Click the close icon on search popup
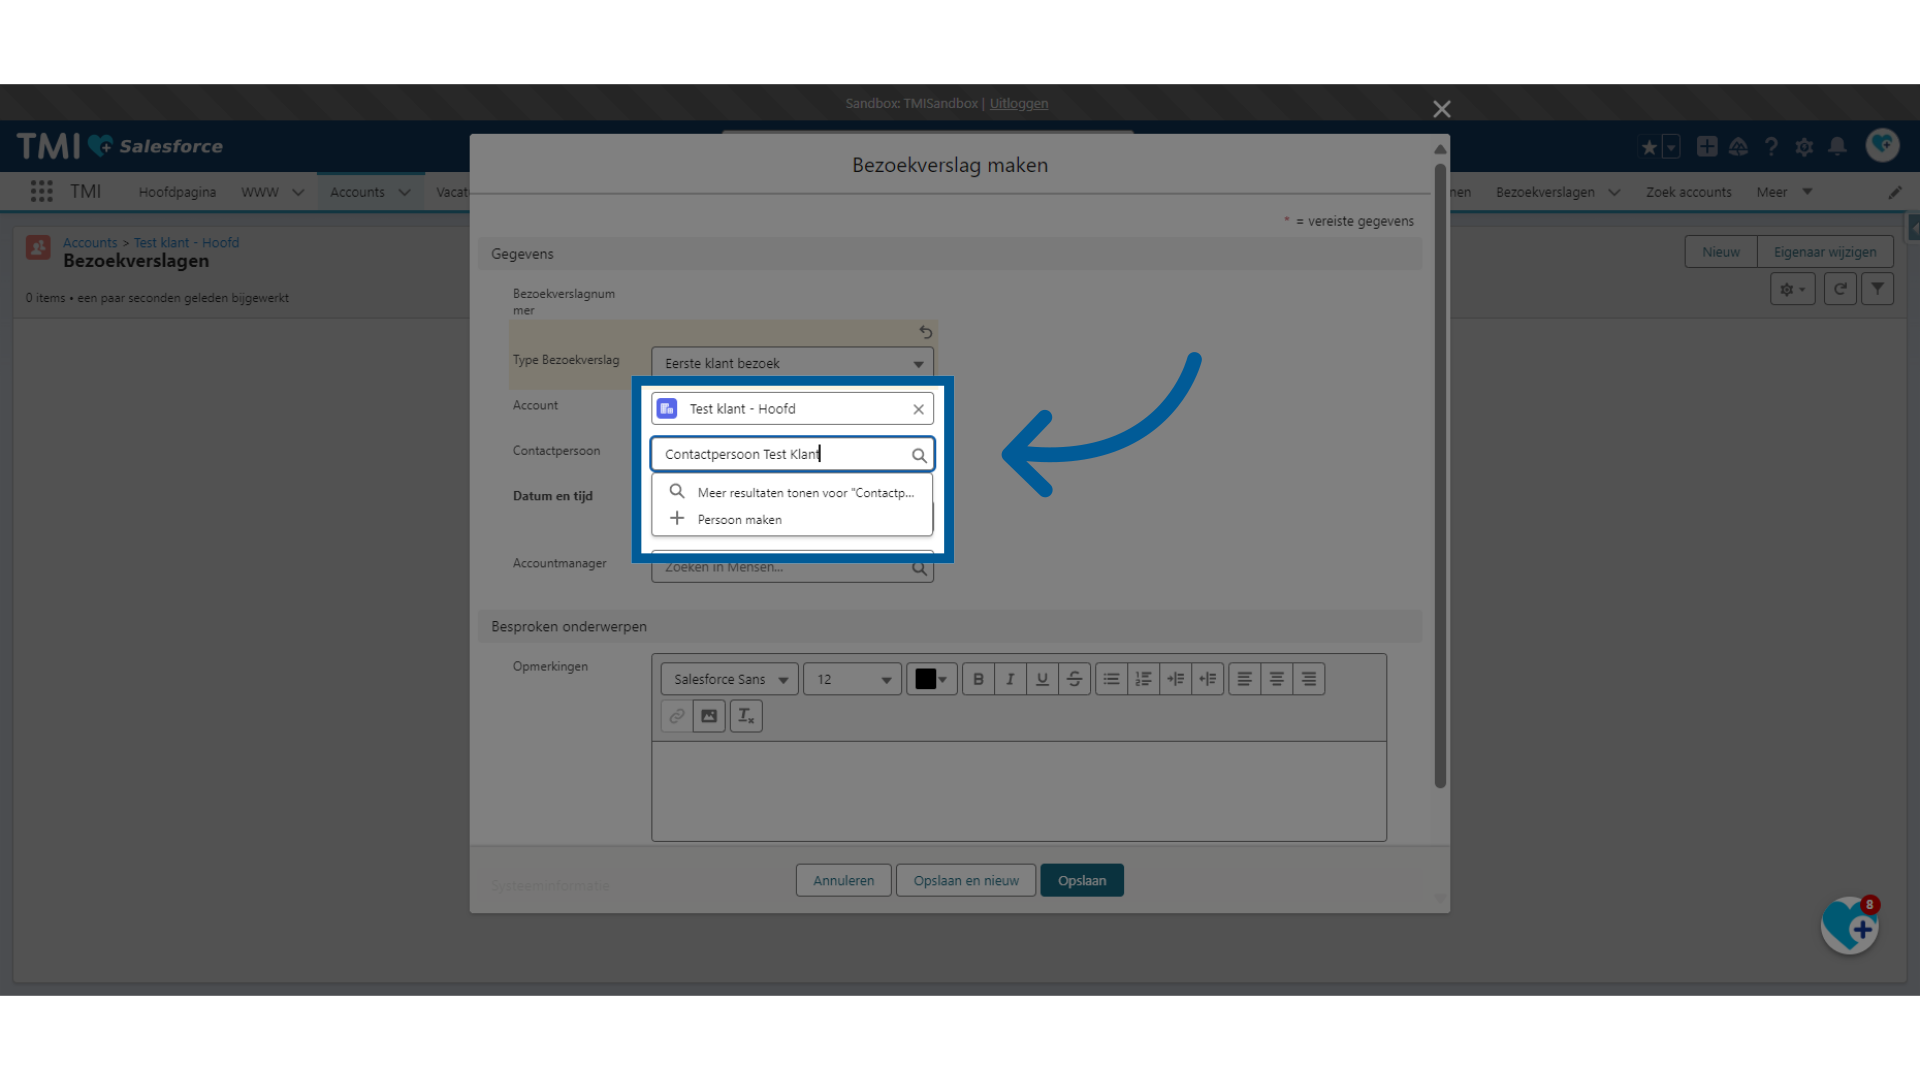1920x1080 pixels. (x=919, y=407)
